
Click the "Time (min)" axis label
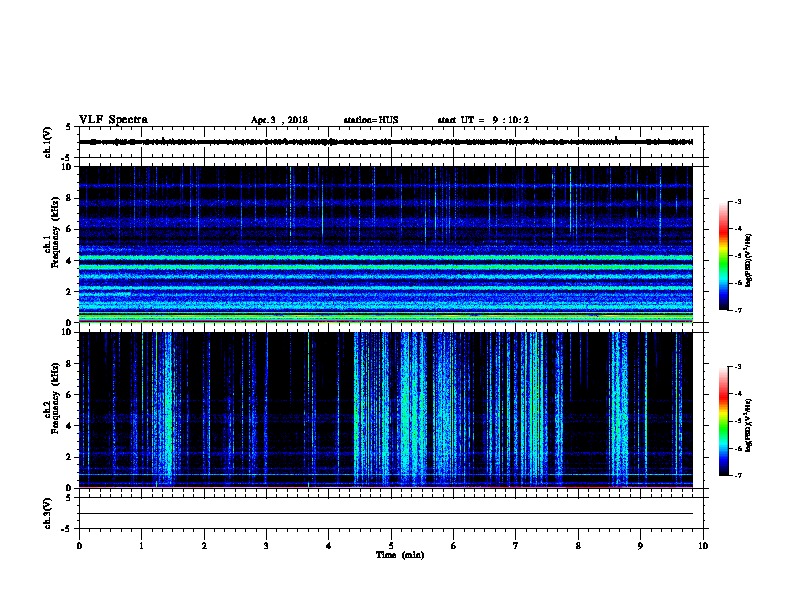(400, 555)
